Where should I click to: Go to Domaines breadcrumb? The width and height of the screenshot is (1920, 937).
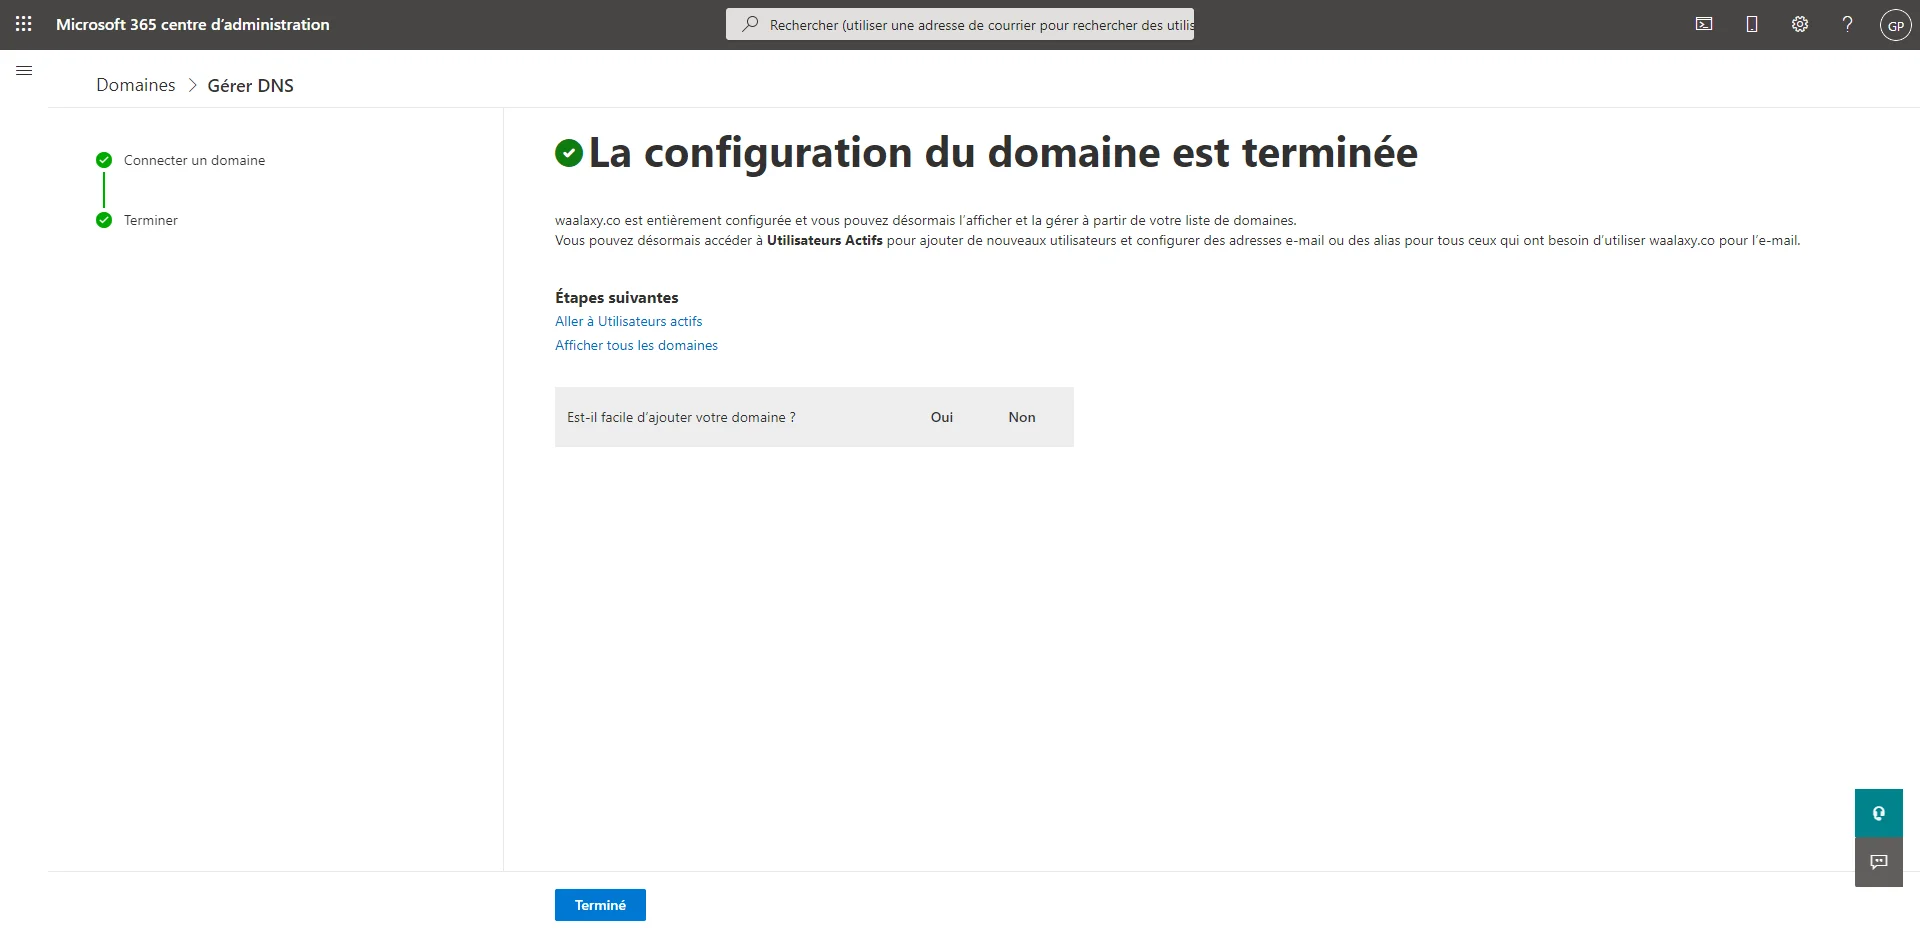pyautogui.click(x=135, y=85)
